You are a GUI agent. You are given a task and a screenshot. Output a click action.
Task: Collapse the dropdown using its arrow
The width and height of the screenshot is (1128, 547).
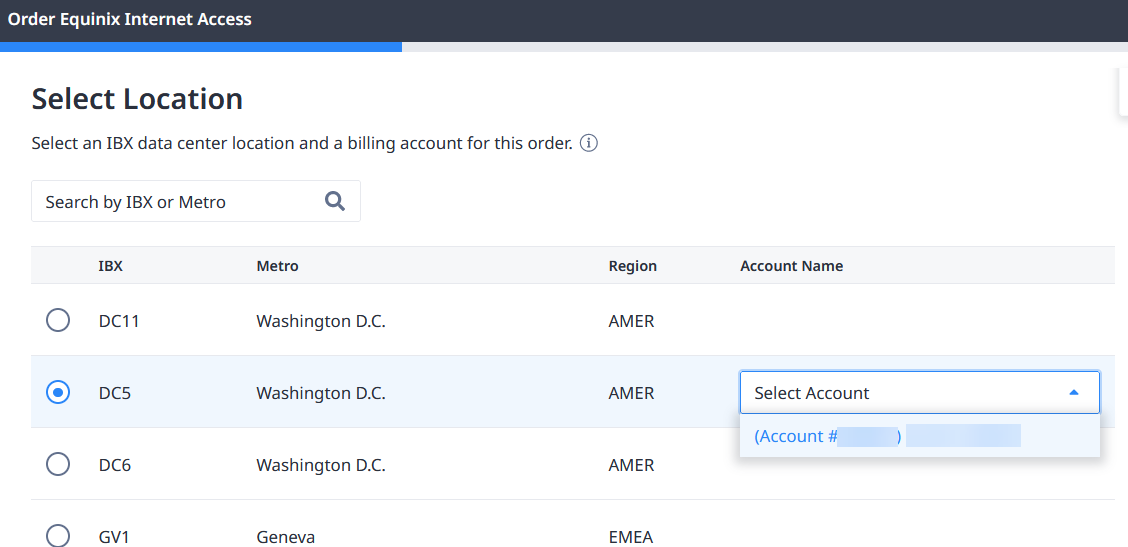[x=1073, y=392]
